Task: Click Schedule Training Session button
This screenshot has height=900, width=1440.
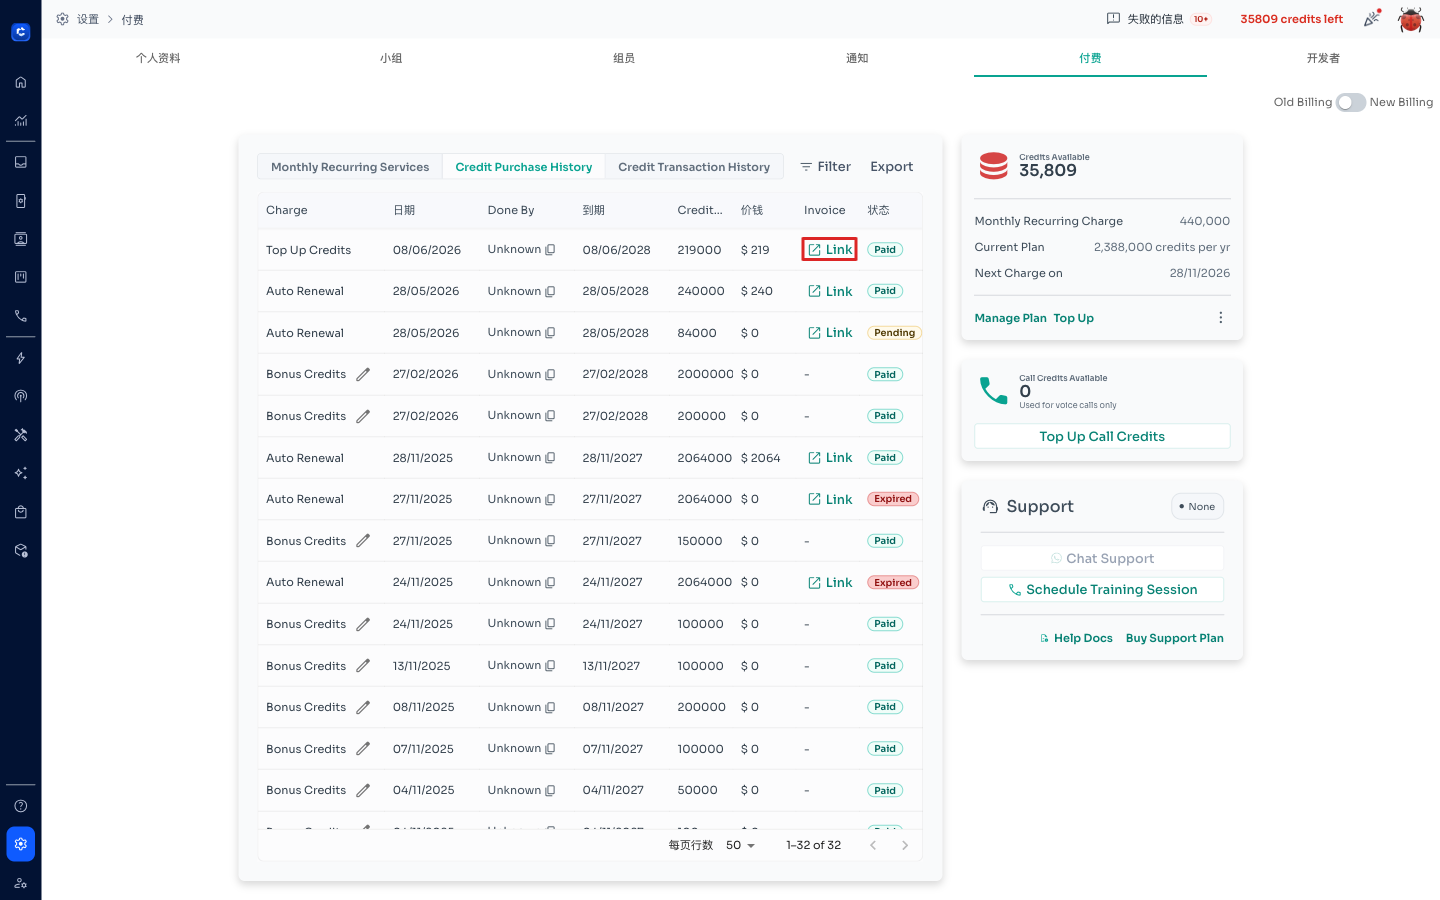Action: [1102, 590]
